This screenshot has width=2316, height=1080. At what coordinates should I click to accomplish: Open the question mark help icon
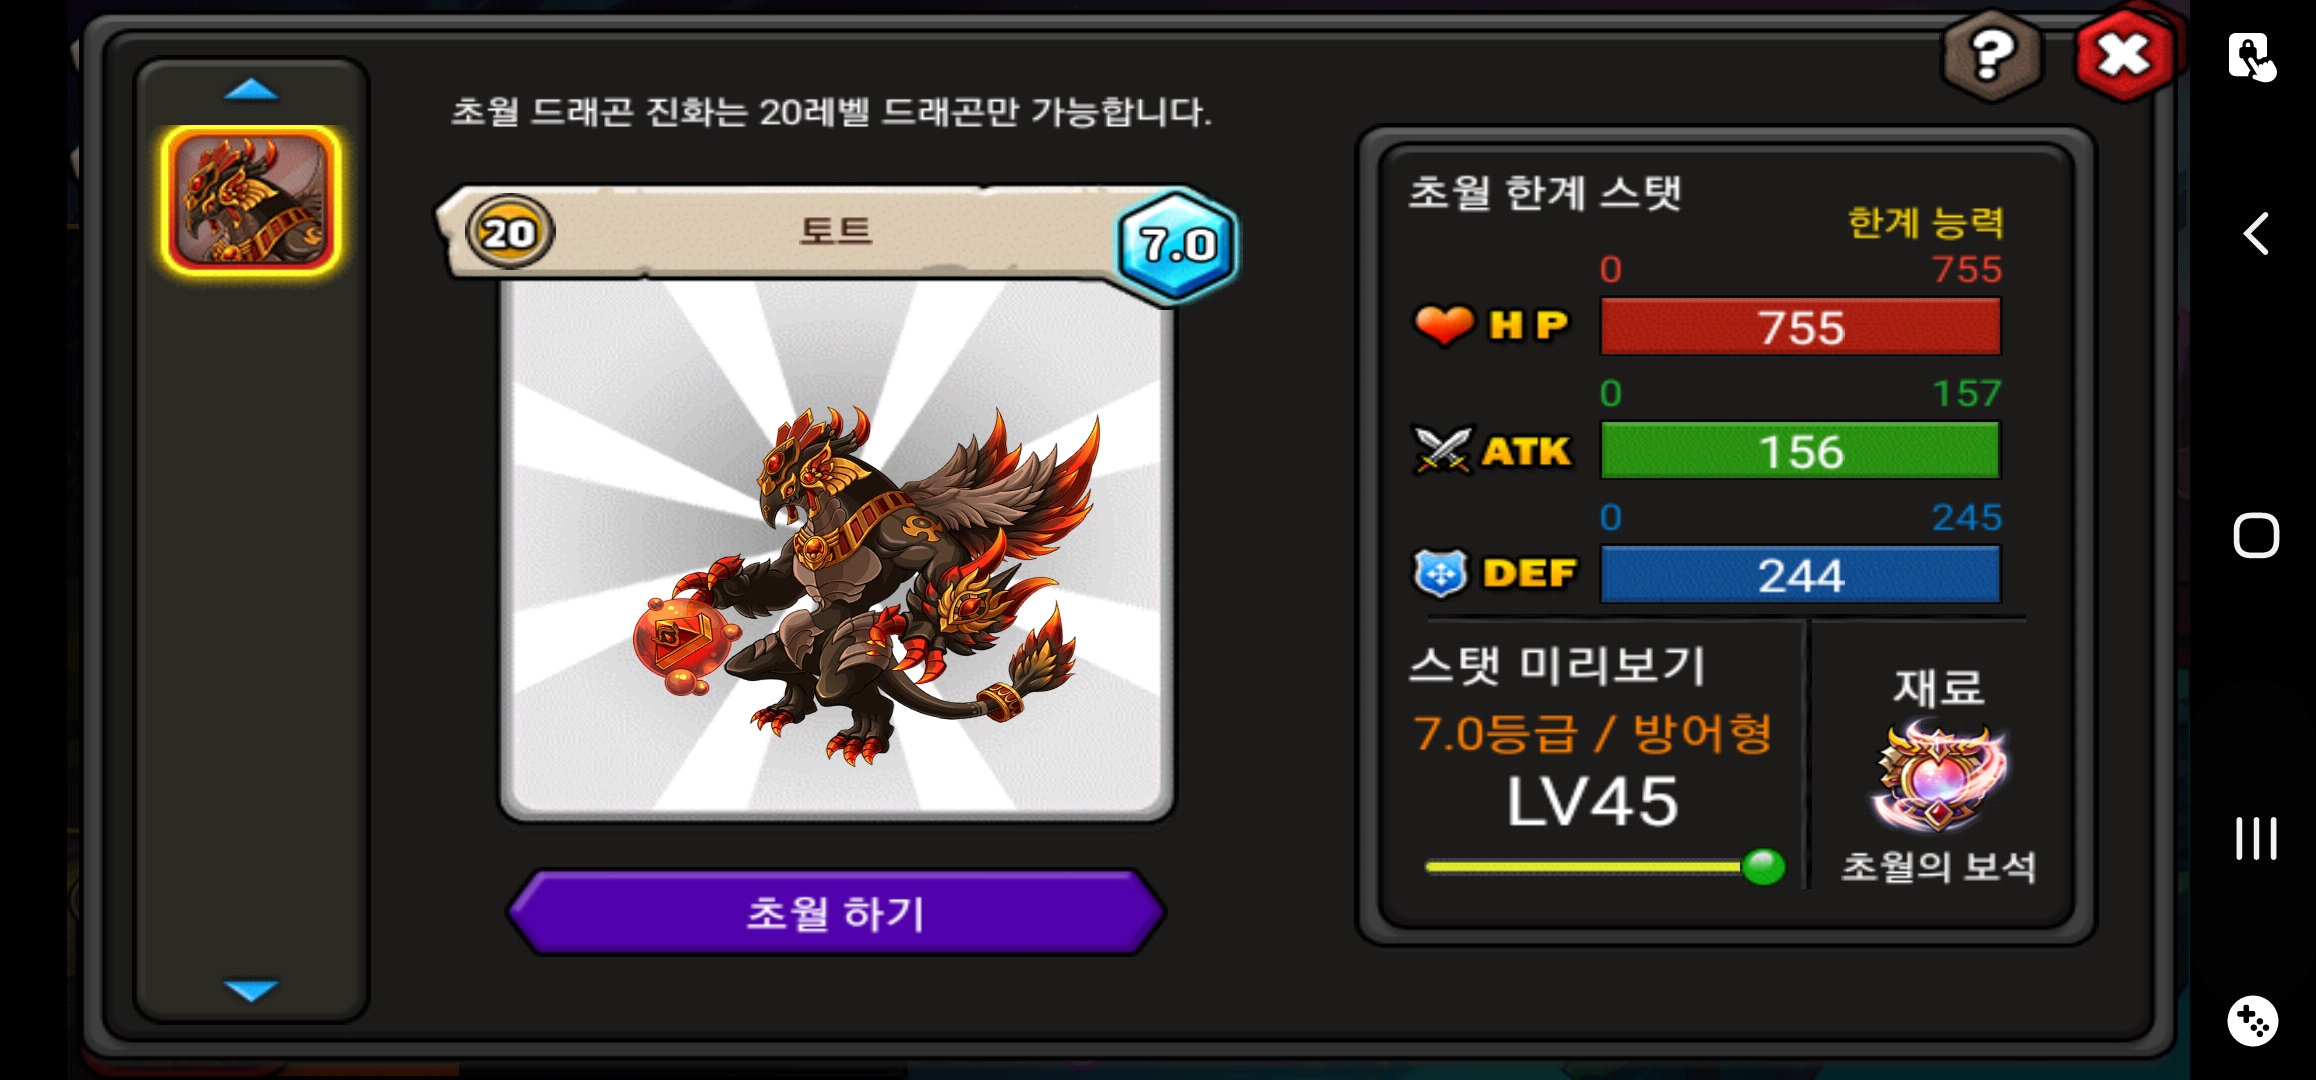point(1991,56)
